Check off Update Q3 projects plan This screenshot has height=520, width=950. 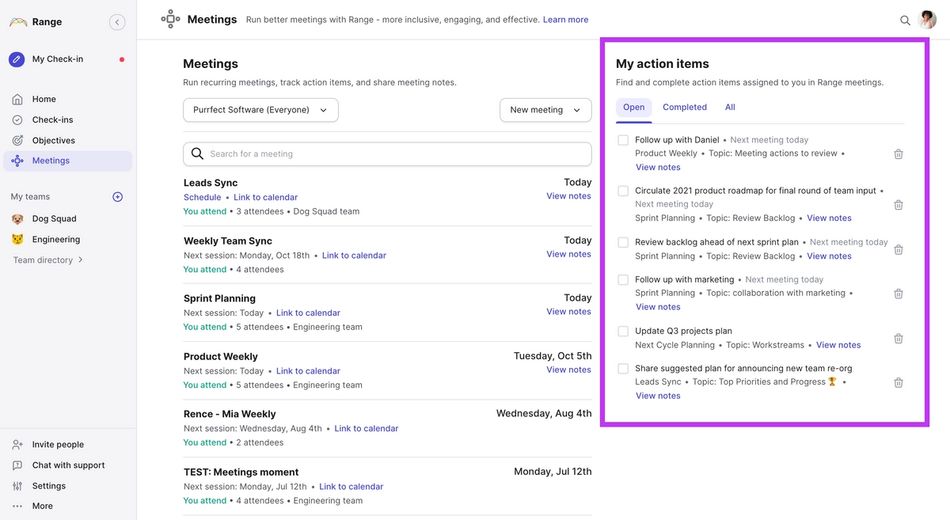coord(623,331)
